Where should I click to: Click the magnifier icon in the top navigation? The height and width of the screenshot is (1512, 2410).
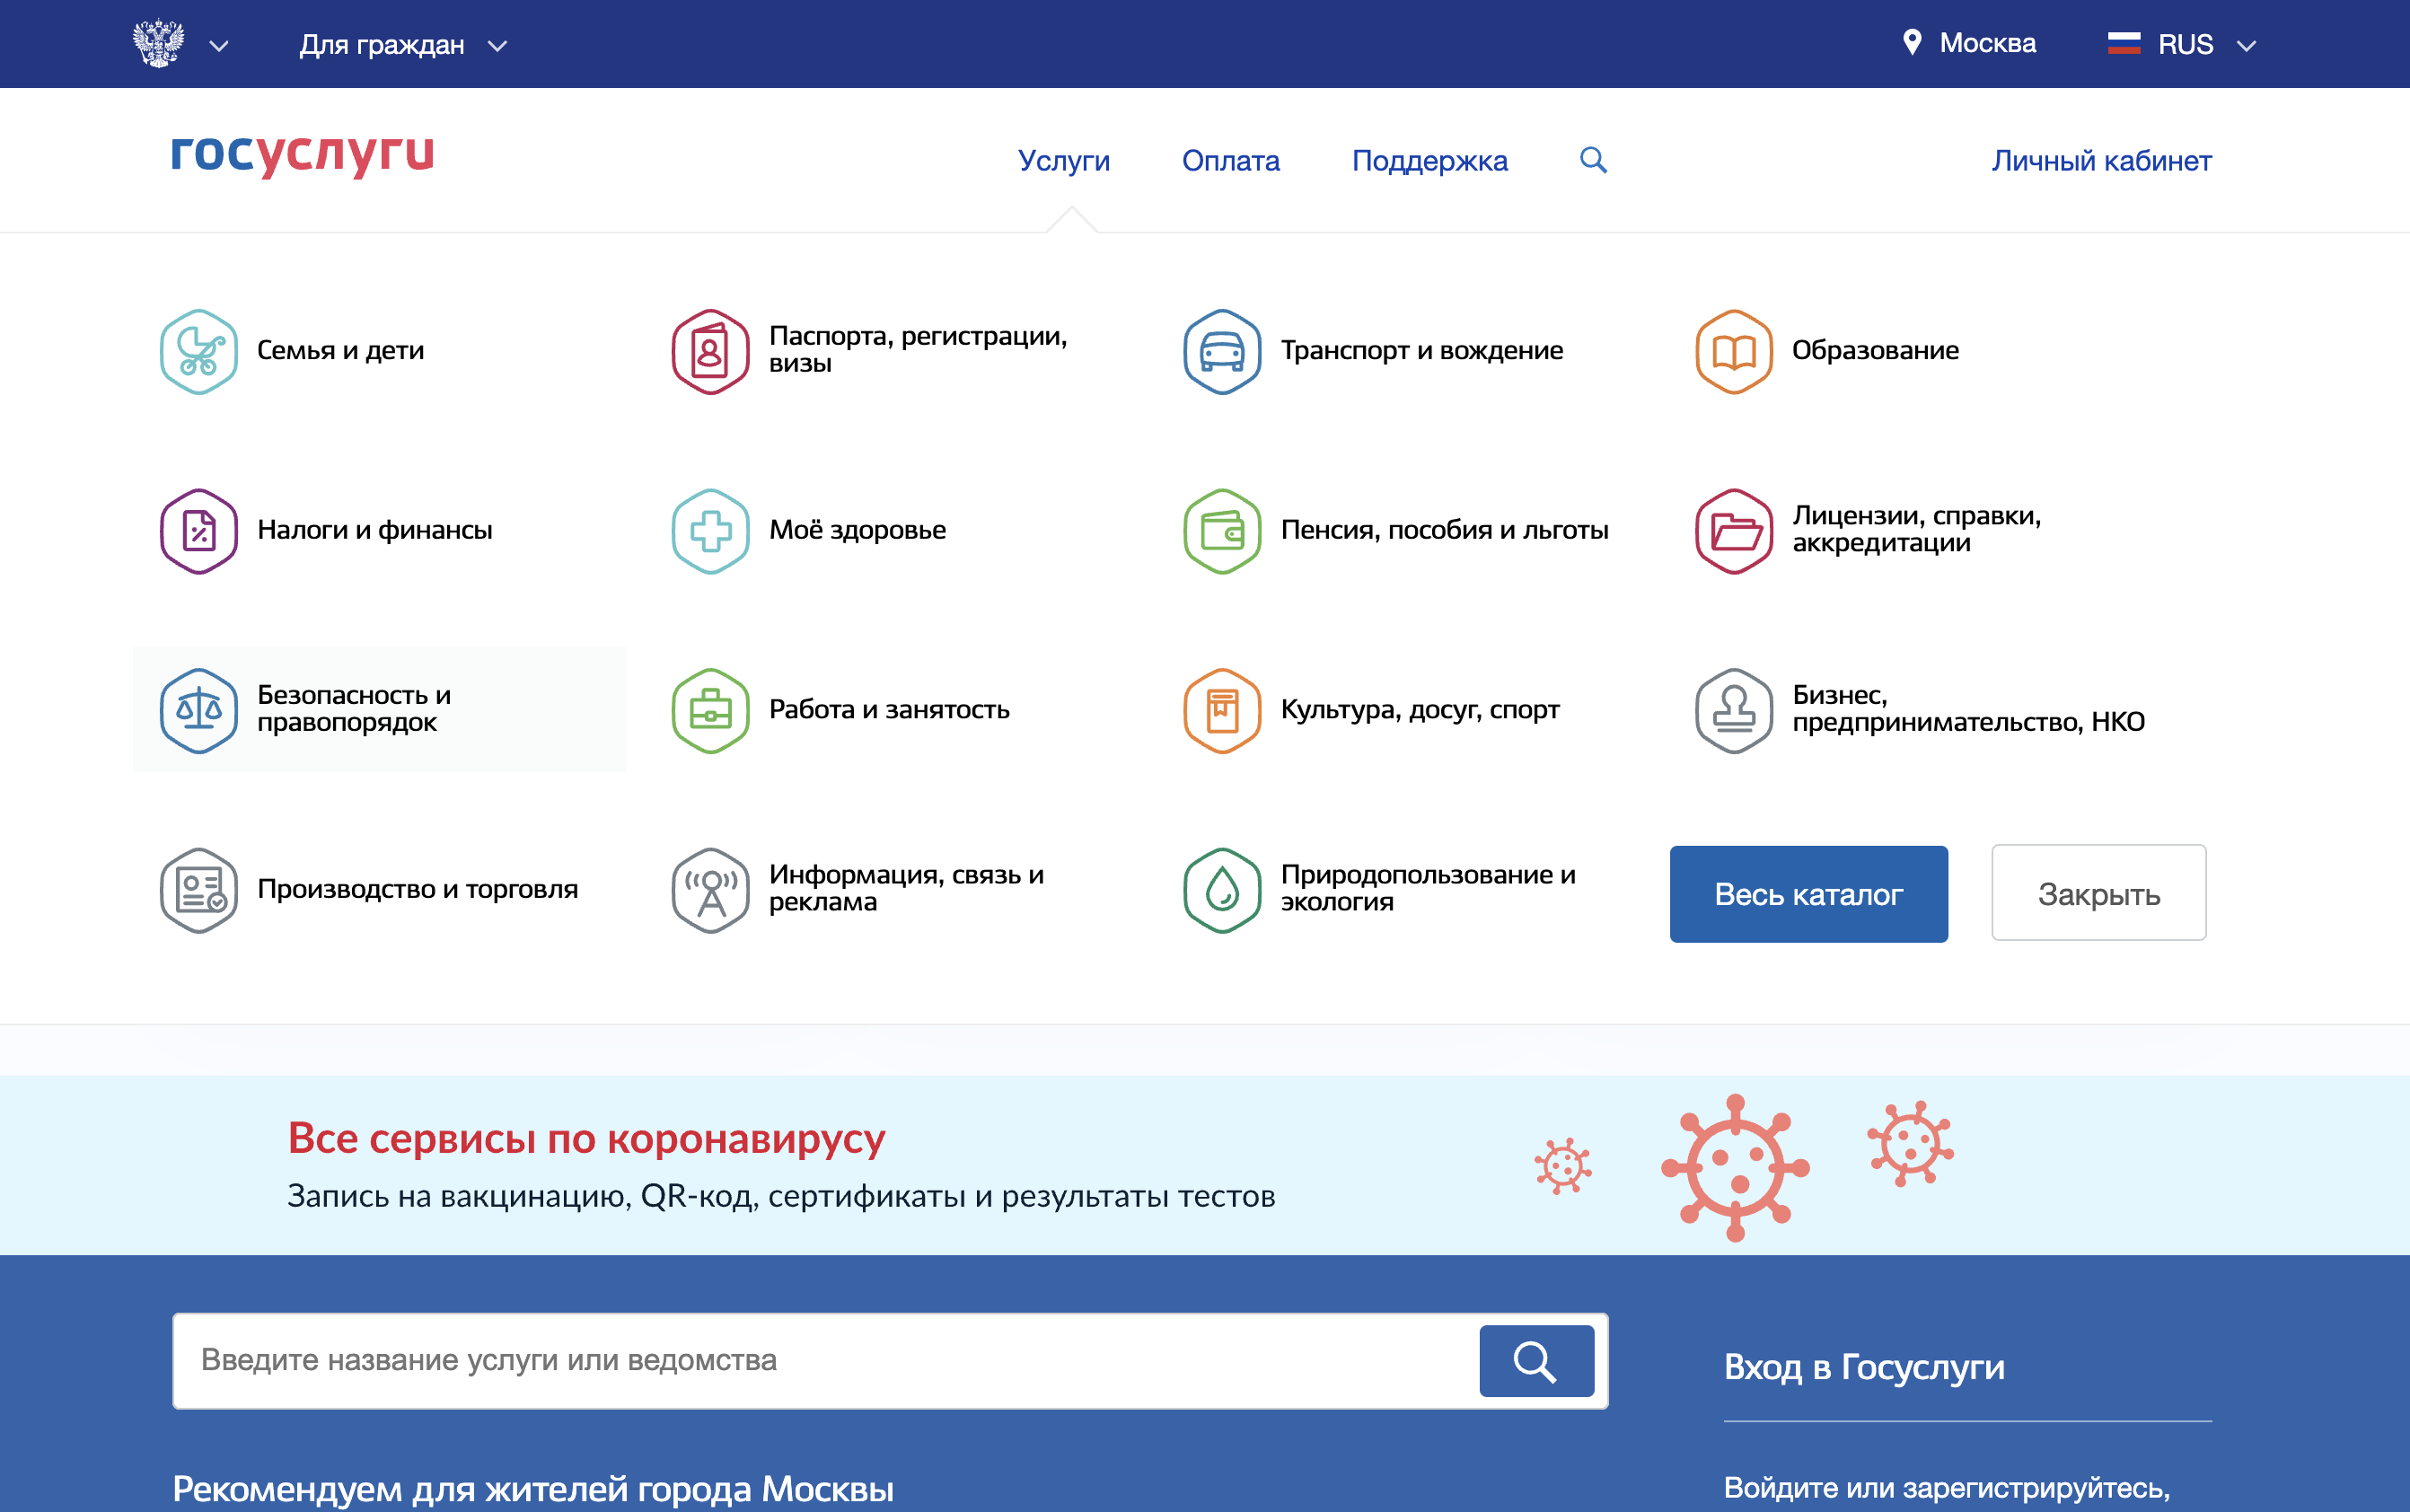pyautogui.click(x=1592, y=160)
